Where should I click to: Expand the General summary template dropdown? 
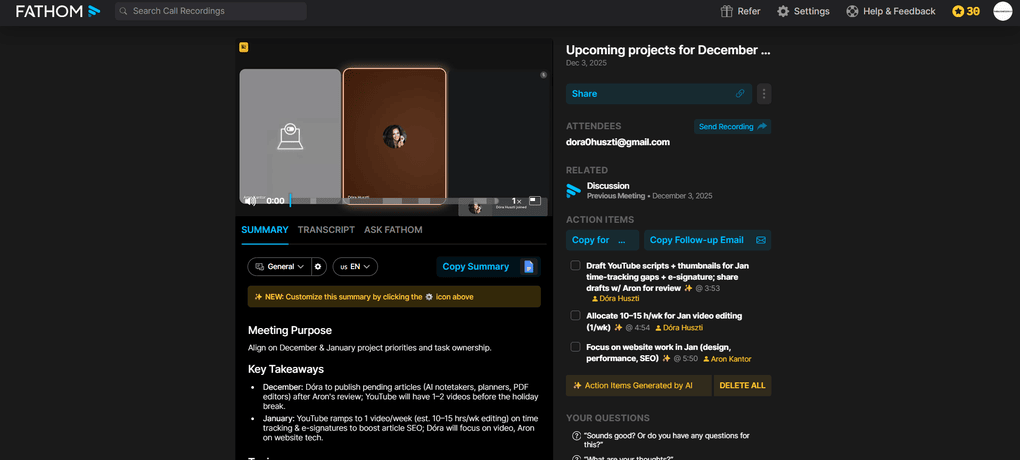[279, 267]
